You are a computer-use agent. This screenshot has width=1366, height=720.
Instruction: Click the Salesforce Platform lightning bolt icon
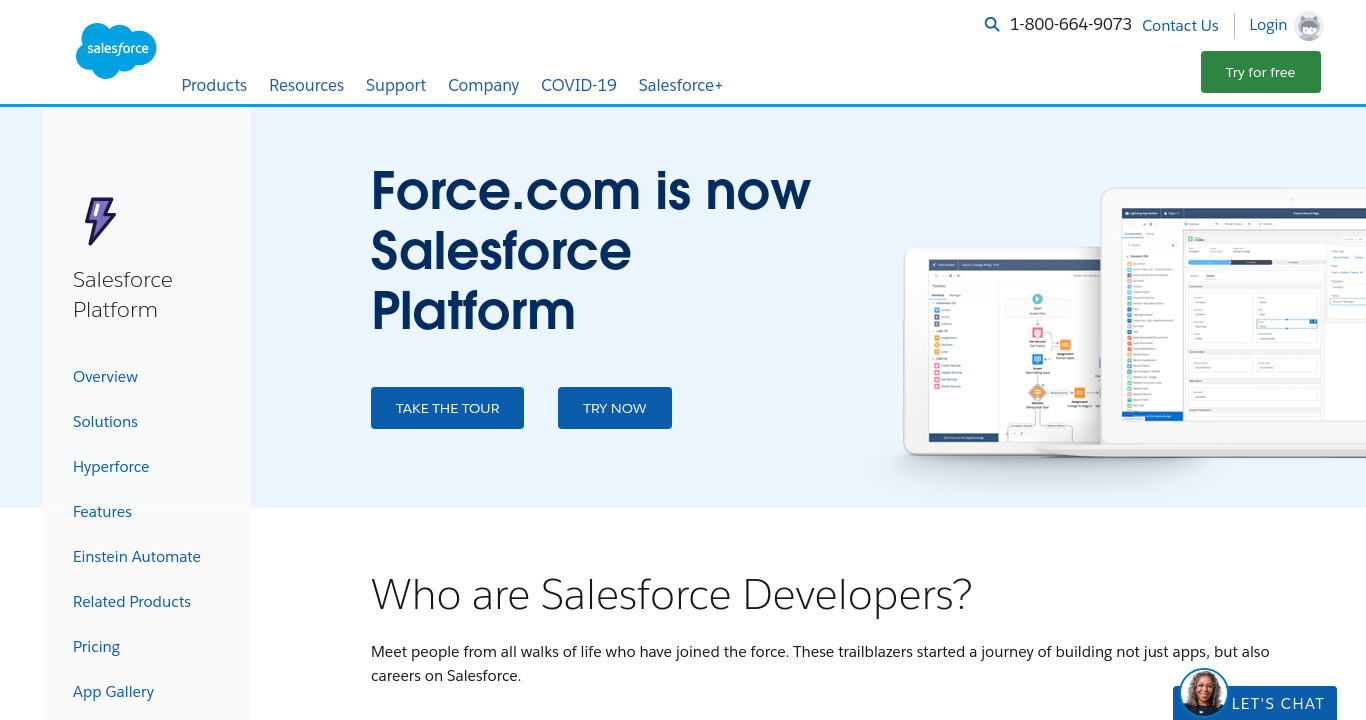[x=100, y=221]
